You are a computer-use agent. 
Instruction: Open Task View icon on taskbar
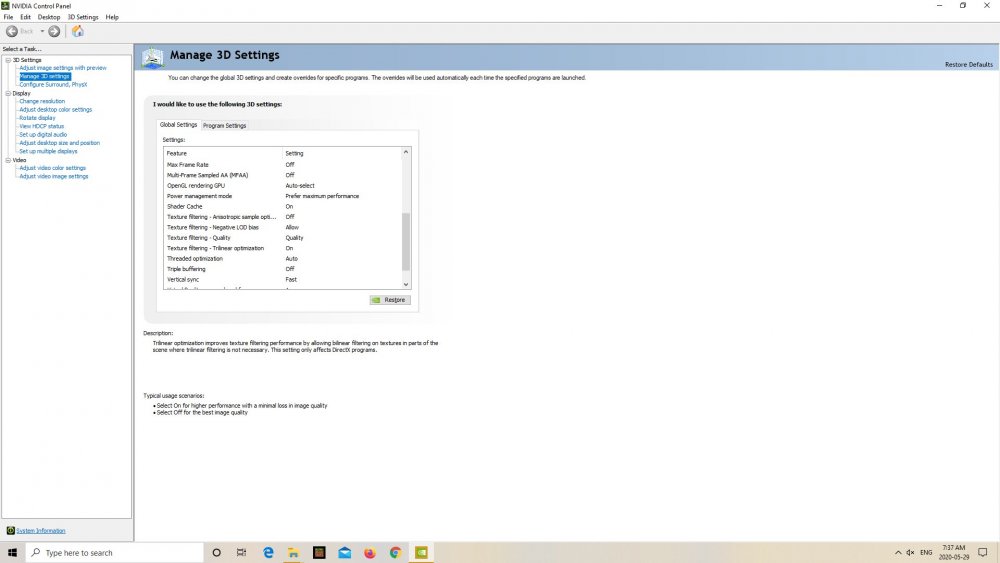[241, 553]
